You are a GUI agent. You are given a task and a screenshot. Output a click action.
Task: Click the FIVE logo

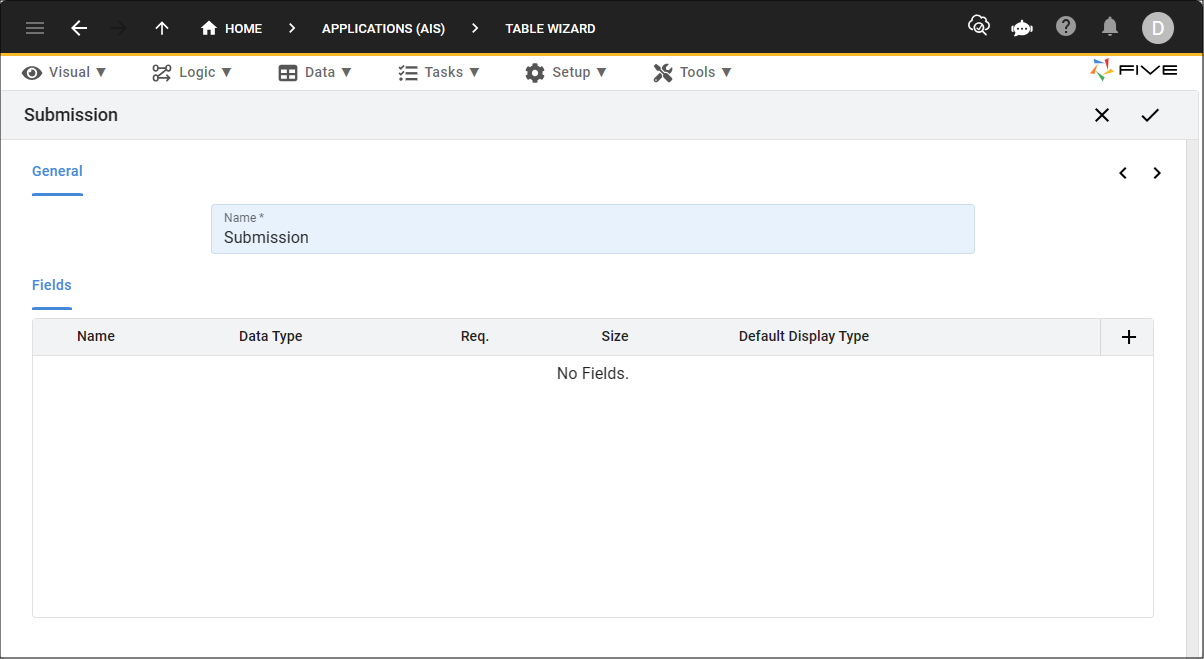pos(1133,71)
